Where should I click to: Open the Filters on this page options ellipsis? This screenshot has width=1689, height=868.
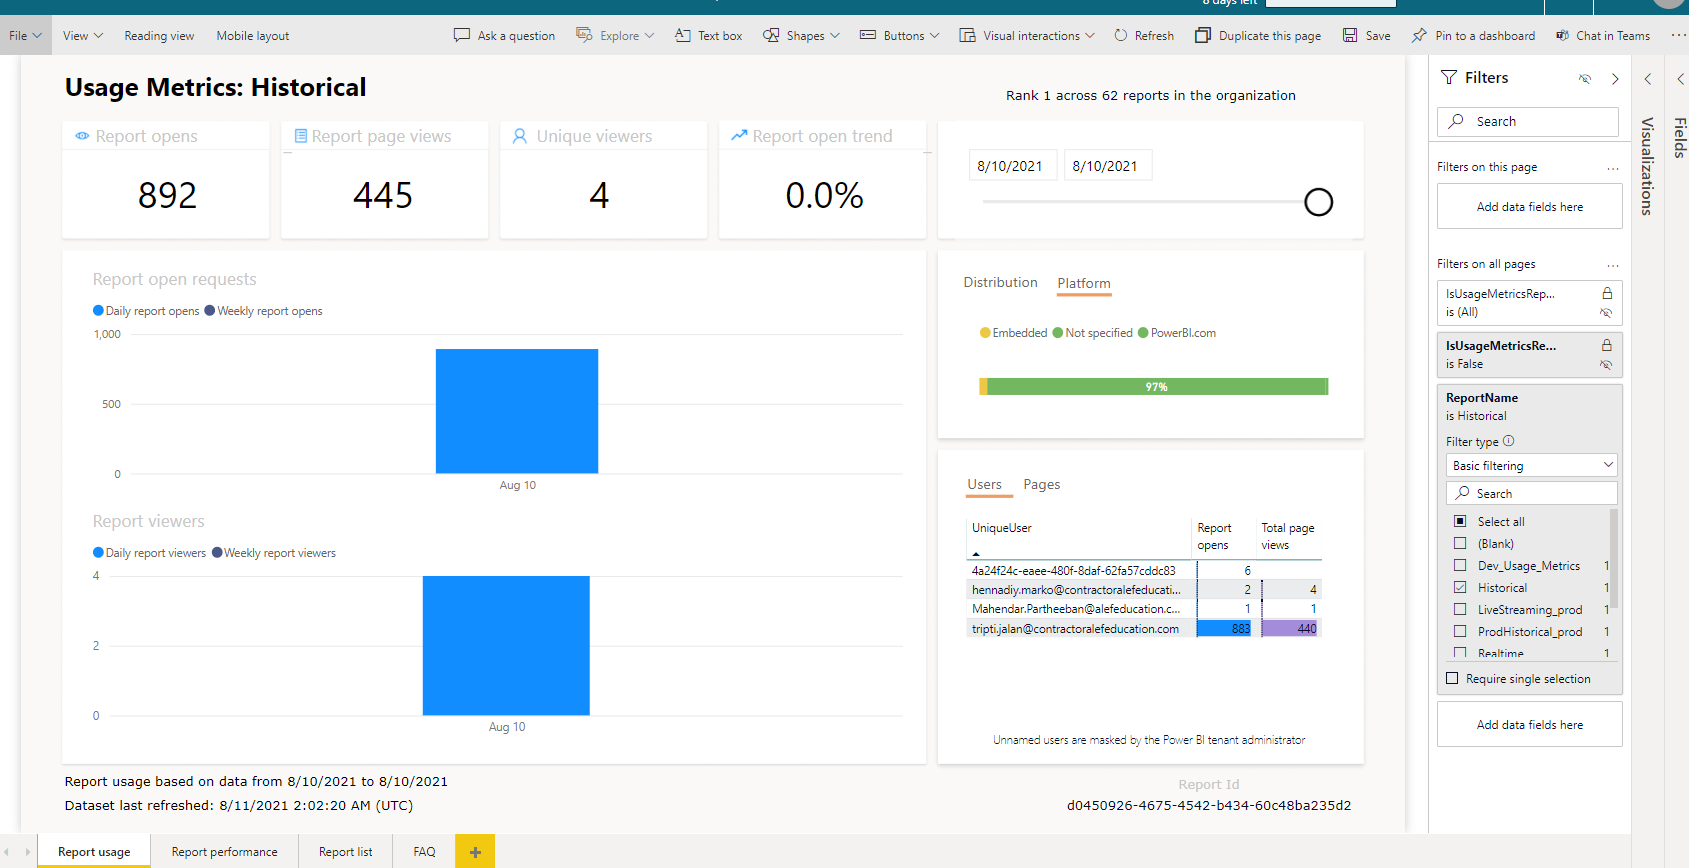(1613, 168)
